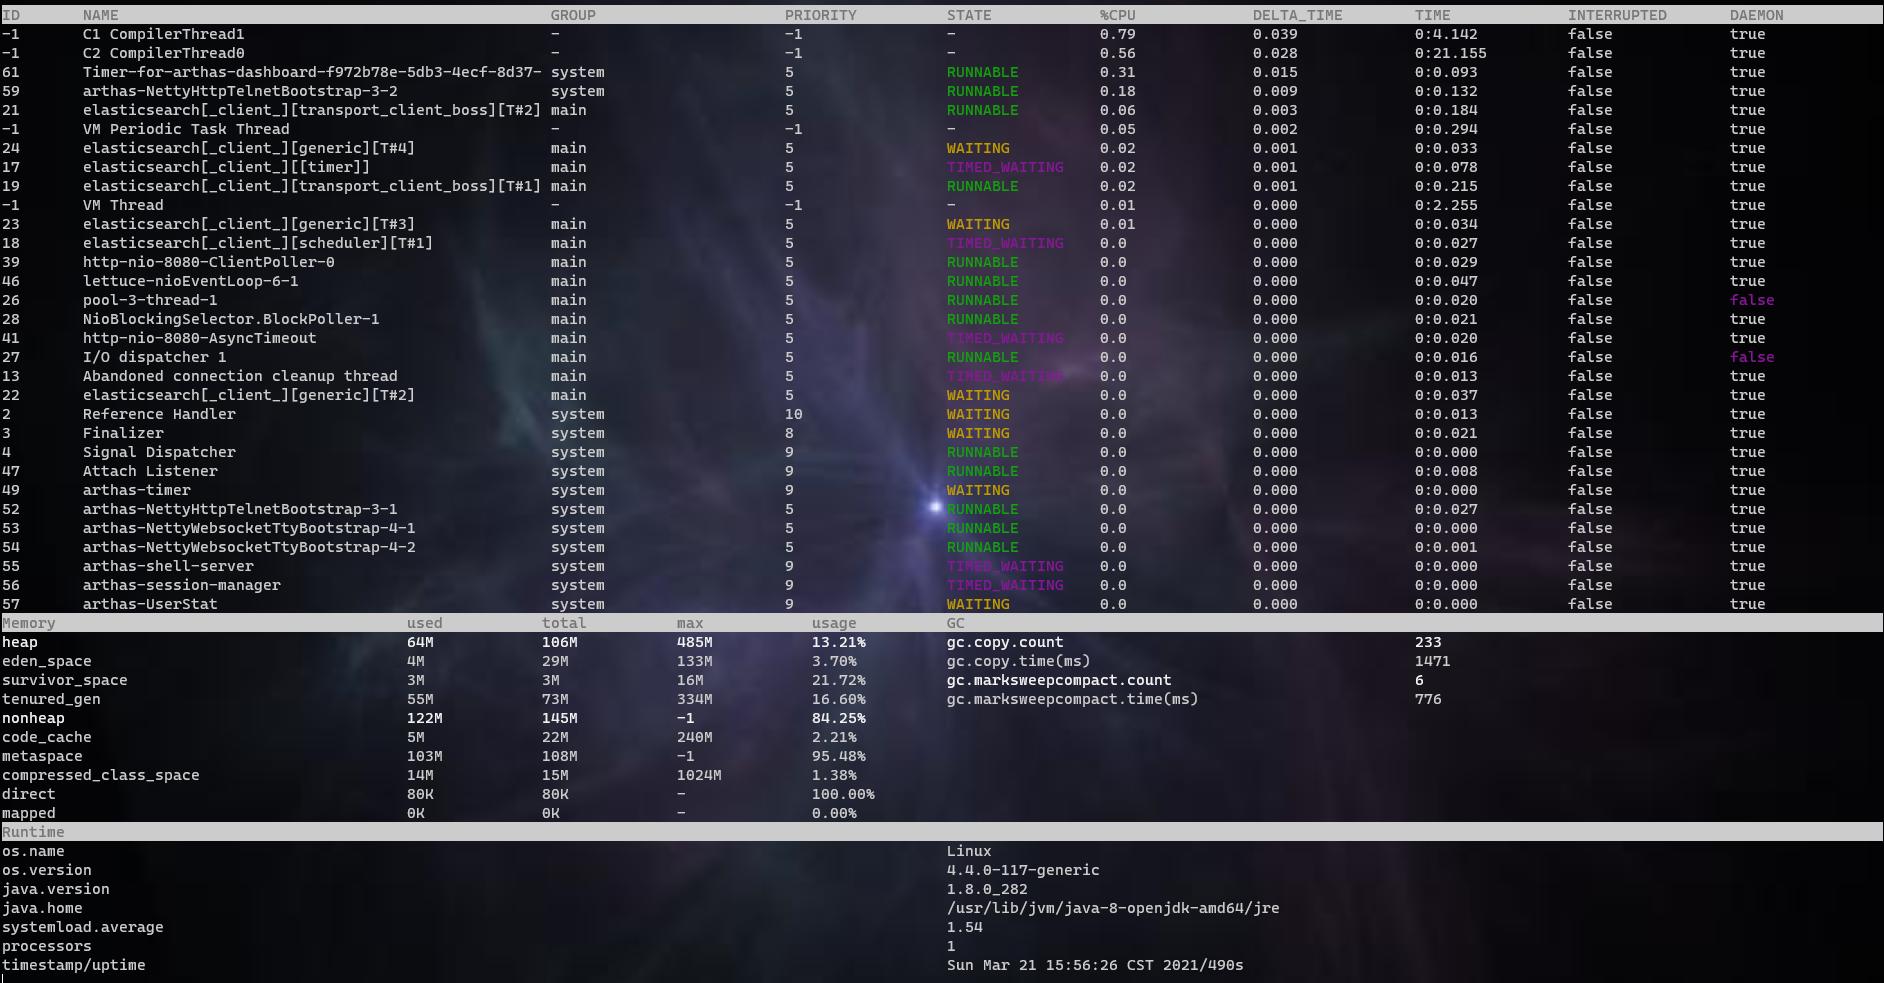Click the systemload.average value 1.54
1884x983 pixels.
[x=965, y=927]
